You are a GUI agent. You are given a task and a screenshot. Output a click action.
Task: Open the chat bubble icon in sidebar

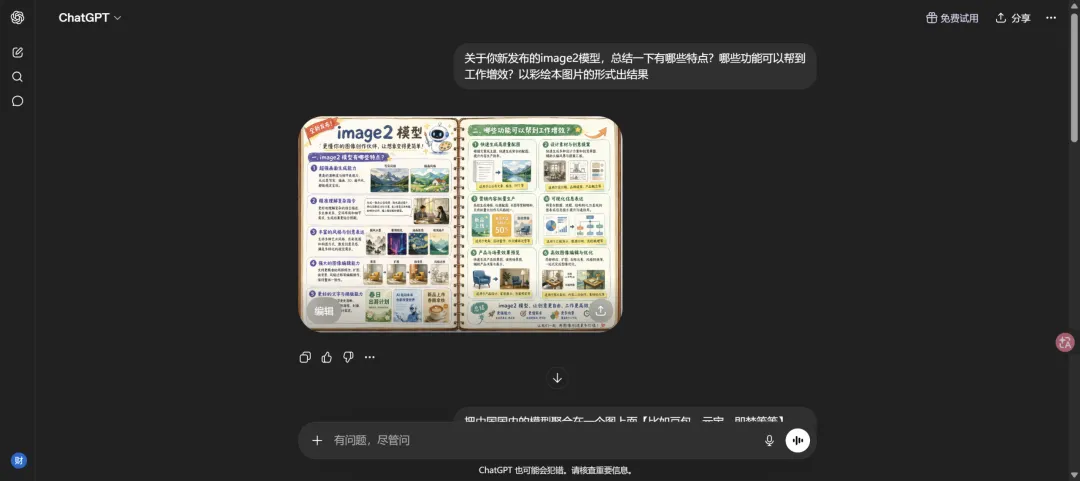18,101
